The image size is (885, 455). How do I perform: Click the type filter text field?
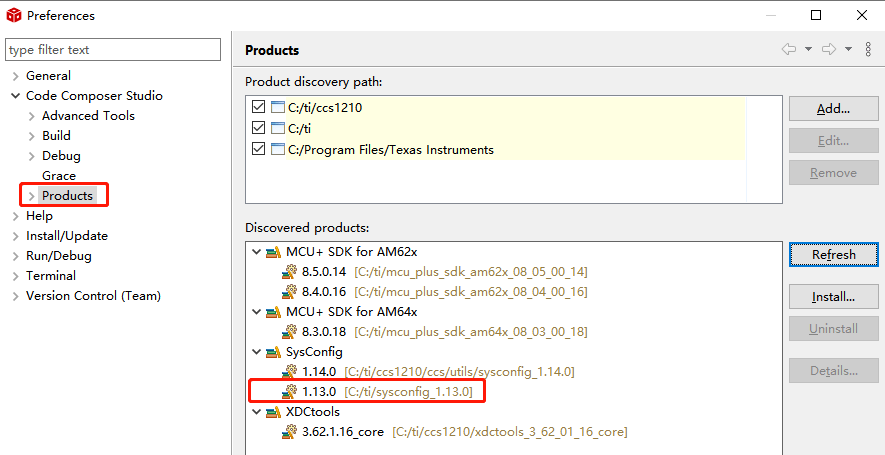point(112,50)
